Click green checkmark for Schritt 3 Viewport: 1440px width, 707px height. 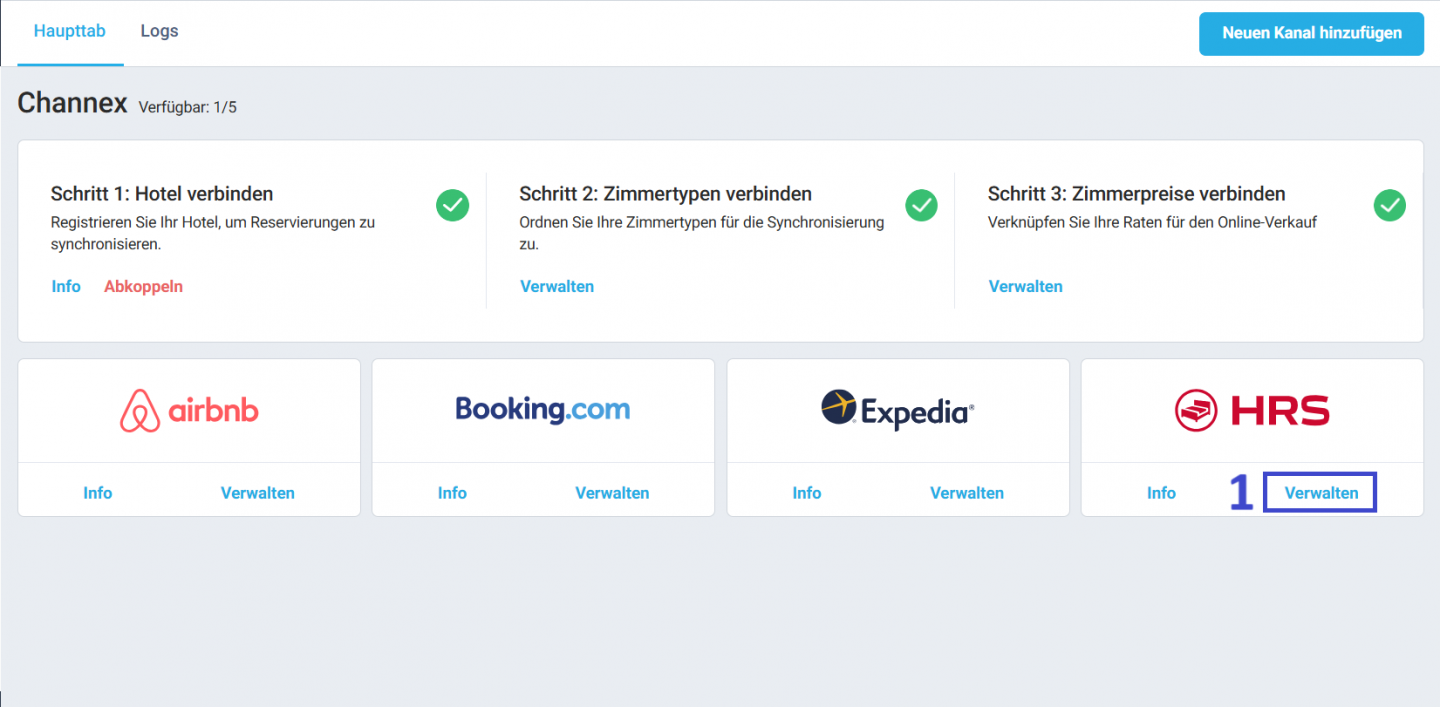1390,205
